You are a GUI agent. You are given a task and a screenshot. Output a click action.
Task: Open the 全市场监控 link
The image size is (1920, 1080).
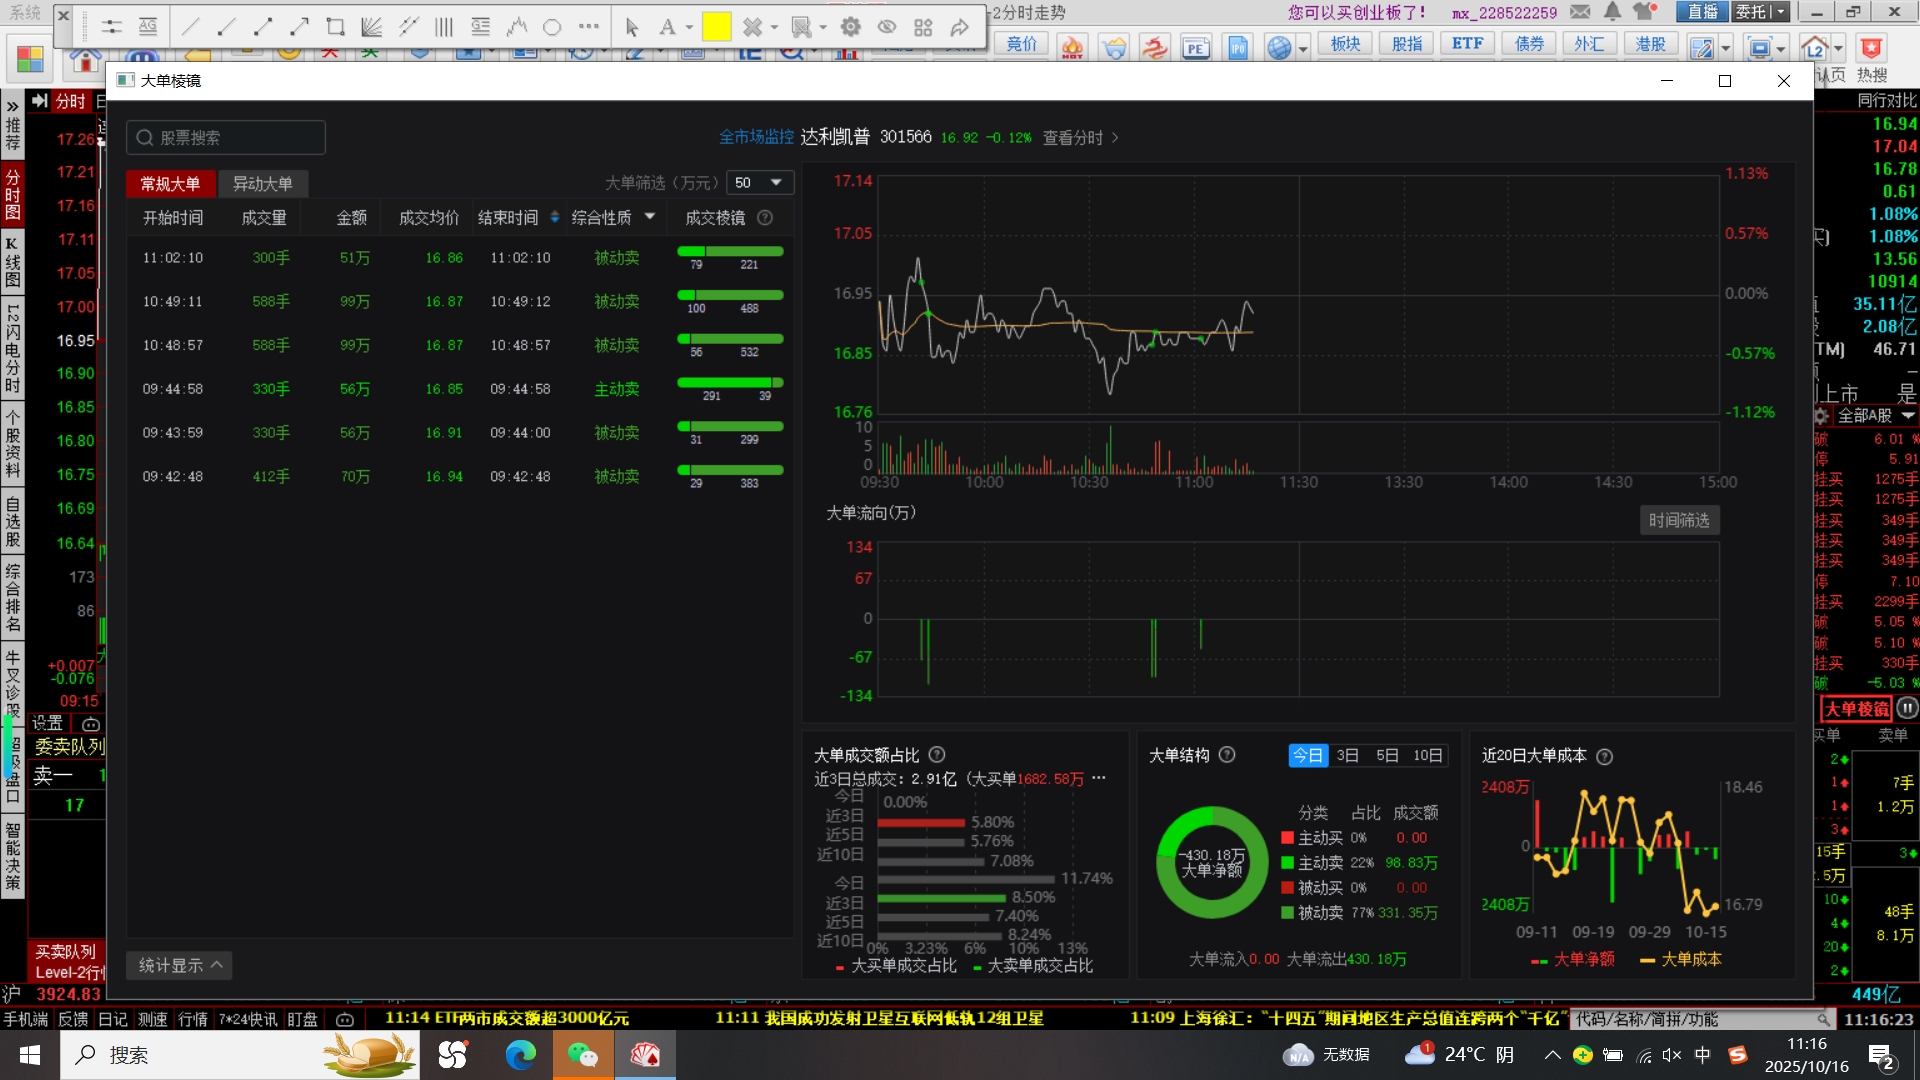click(x=756, y=137)
